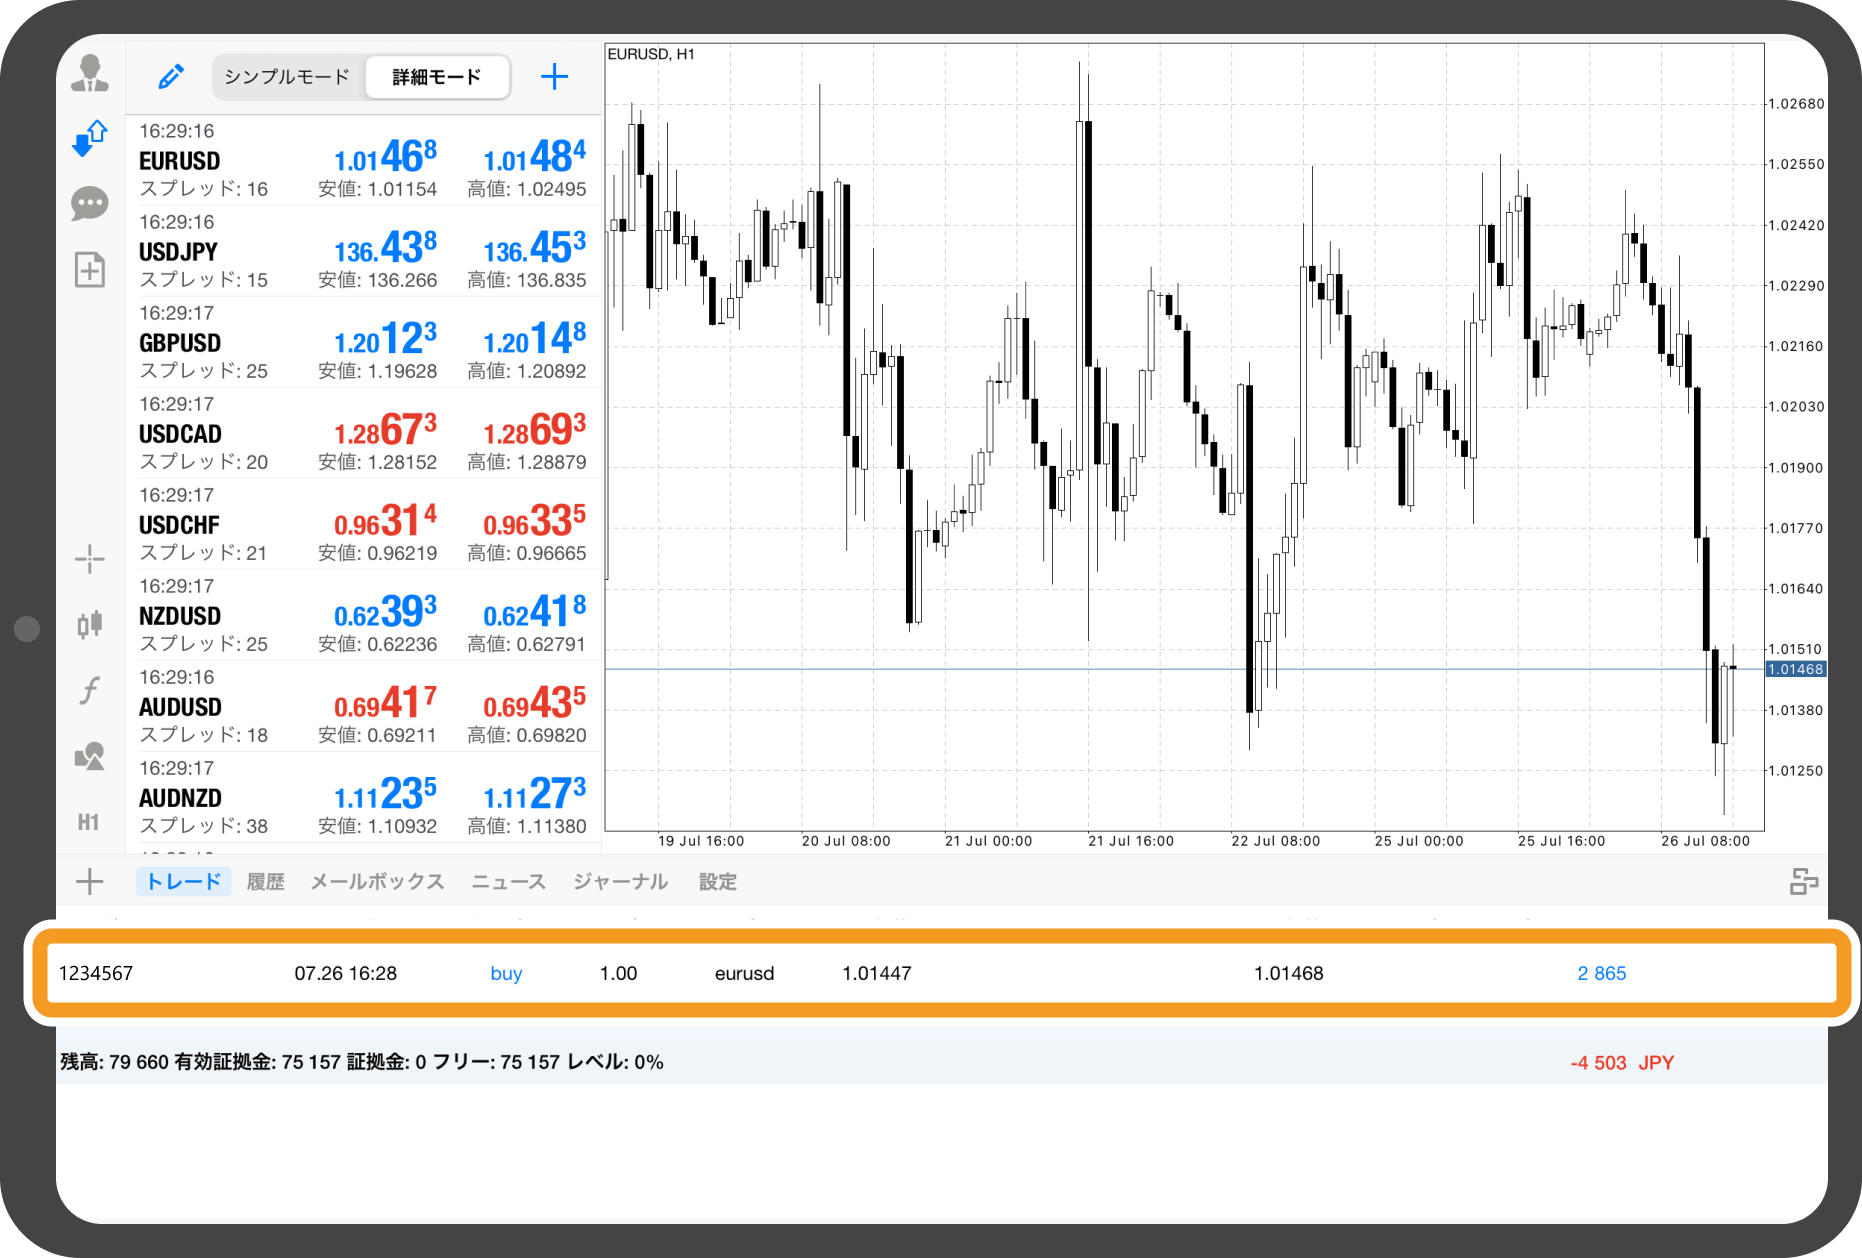1862x1258 pixels.
Task: Open the indicators function icon
Action: coord(90,690)
